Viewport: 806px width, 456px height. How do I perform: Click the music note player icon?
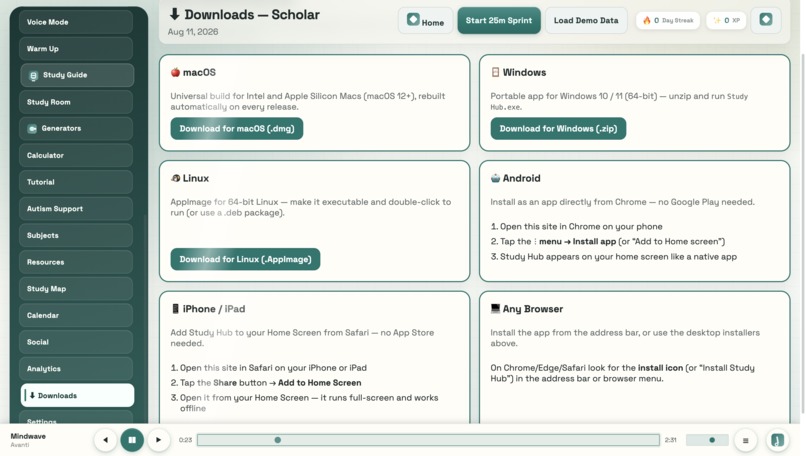click(x=777, y=440)
